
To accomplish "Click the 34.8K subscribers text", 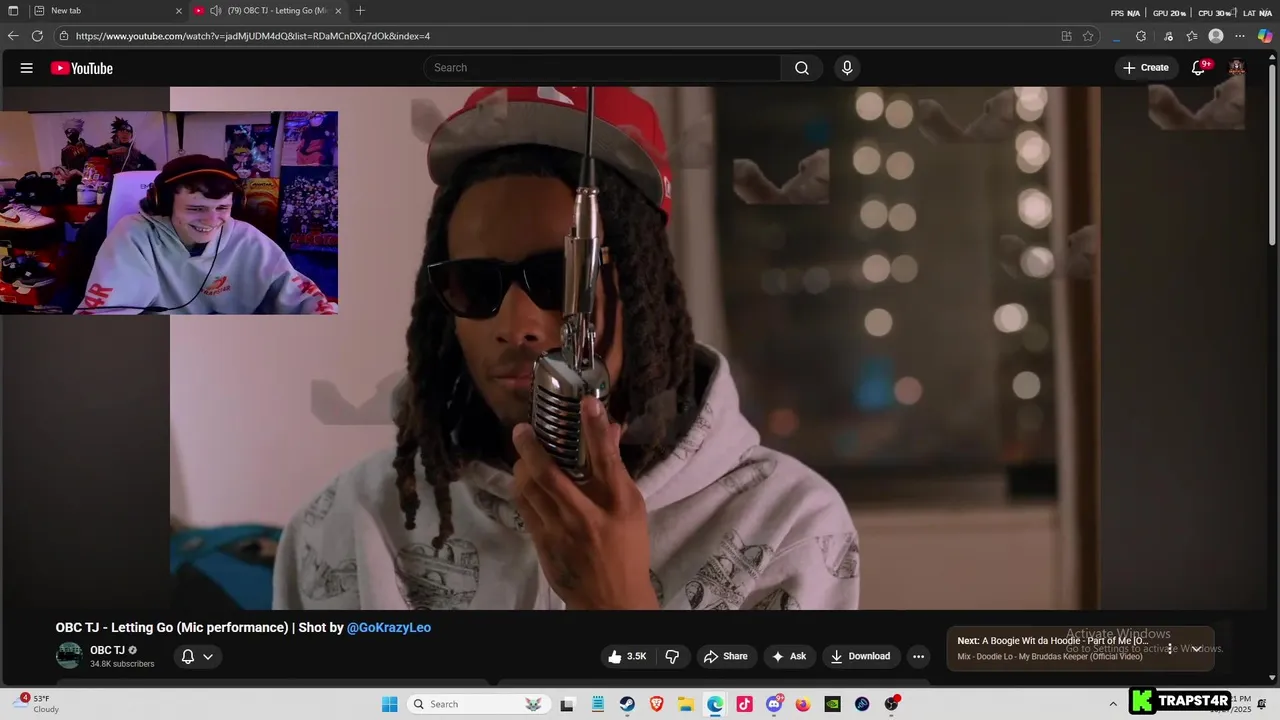I will pyautogui.click(x=122, y=664).
